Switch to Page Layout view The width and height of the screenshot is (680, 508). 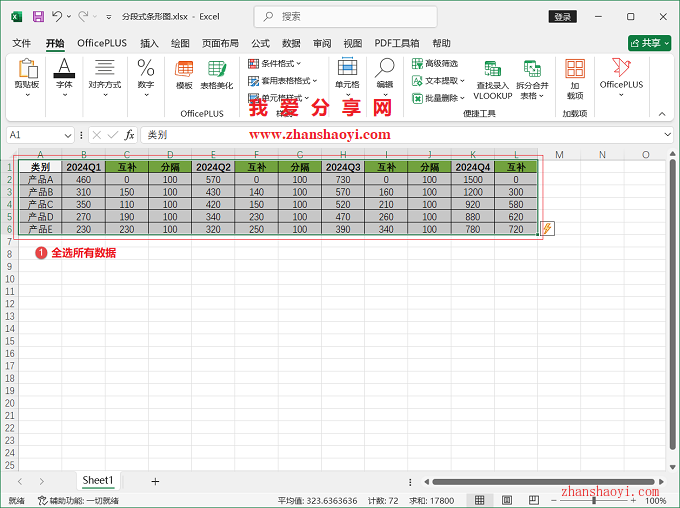coord(505,500)
